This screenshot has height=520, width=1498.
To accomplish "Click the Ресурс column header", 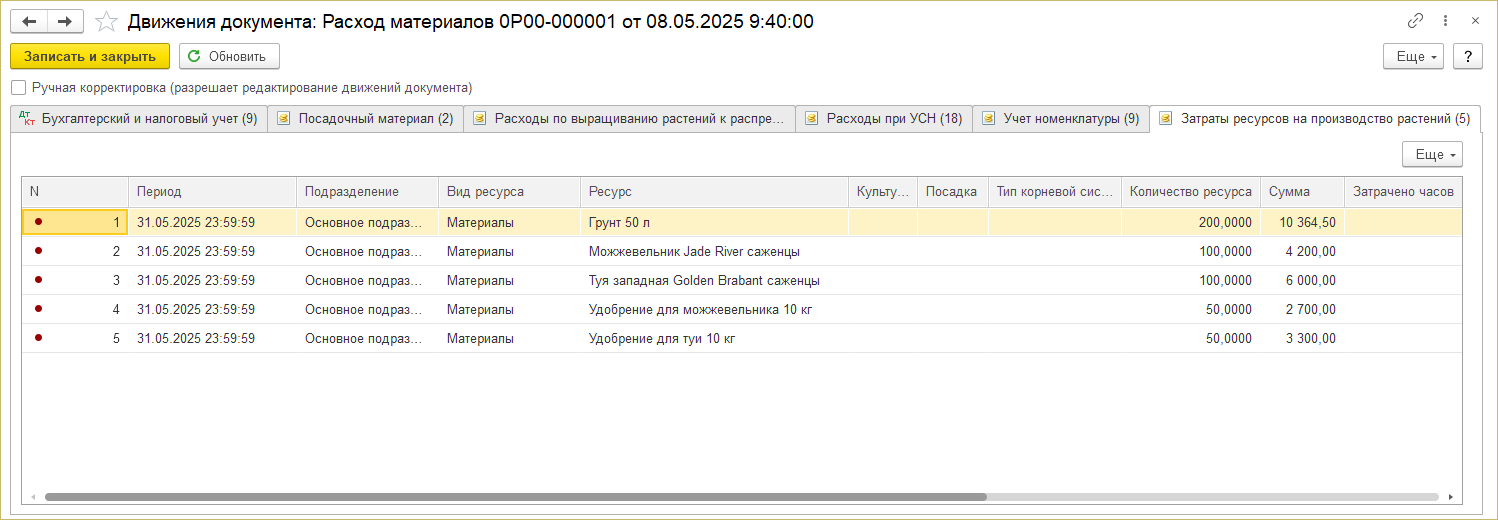I will [x=714, y=191].
